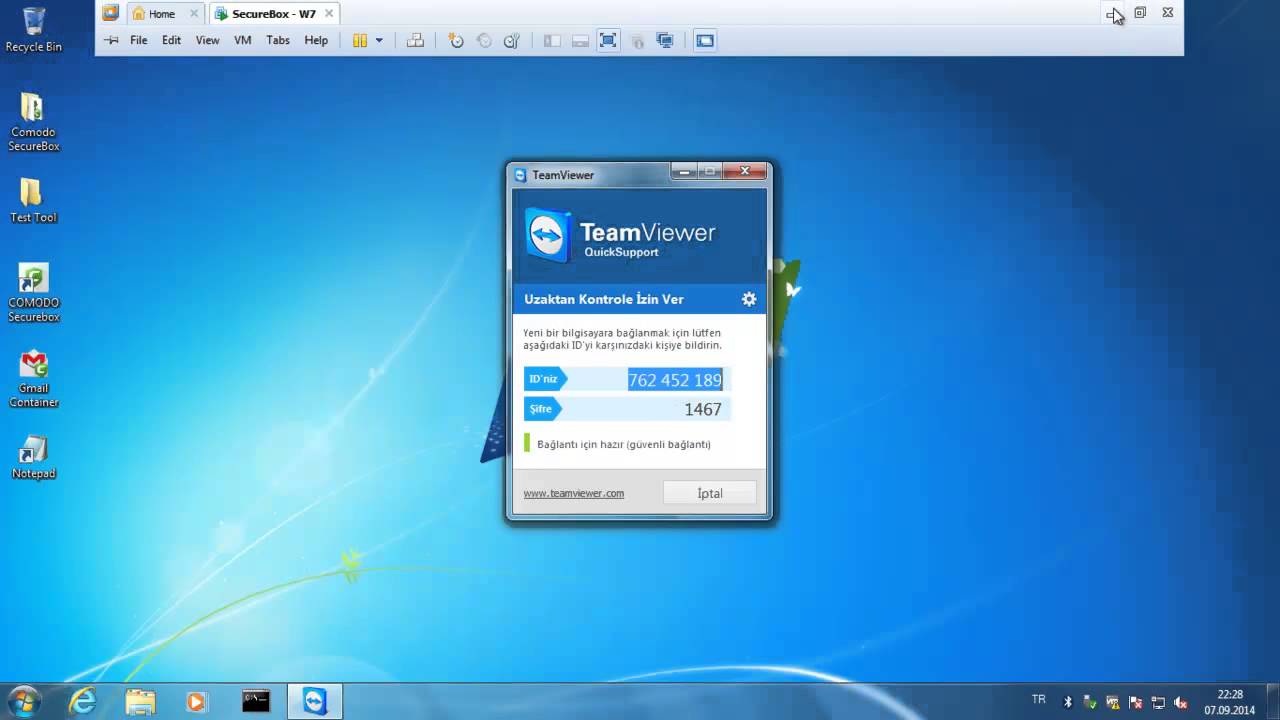Open the View menu in VMware
Image resolution: width=1280 pixels, height=720 pixels.
click(208, 40)
